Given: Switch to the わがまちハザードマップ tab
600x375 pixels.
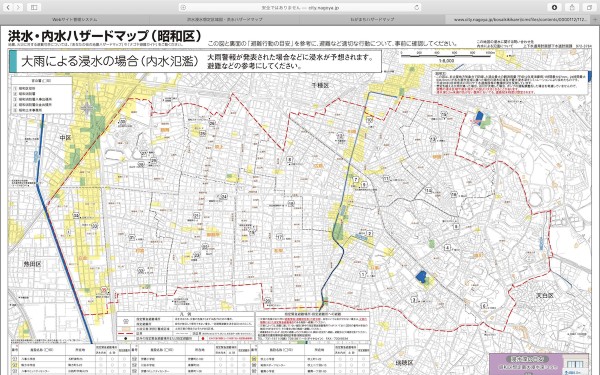Looking at the screenshot, I should (372, 19).
